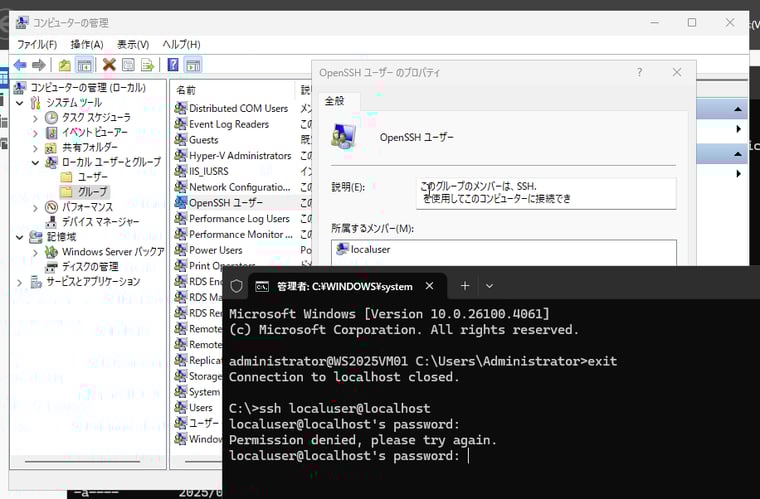Select the Performance Monitor group row
760x499 pixels.
[240, 234]
